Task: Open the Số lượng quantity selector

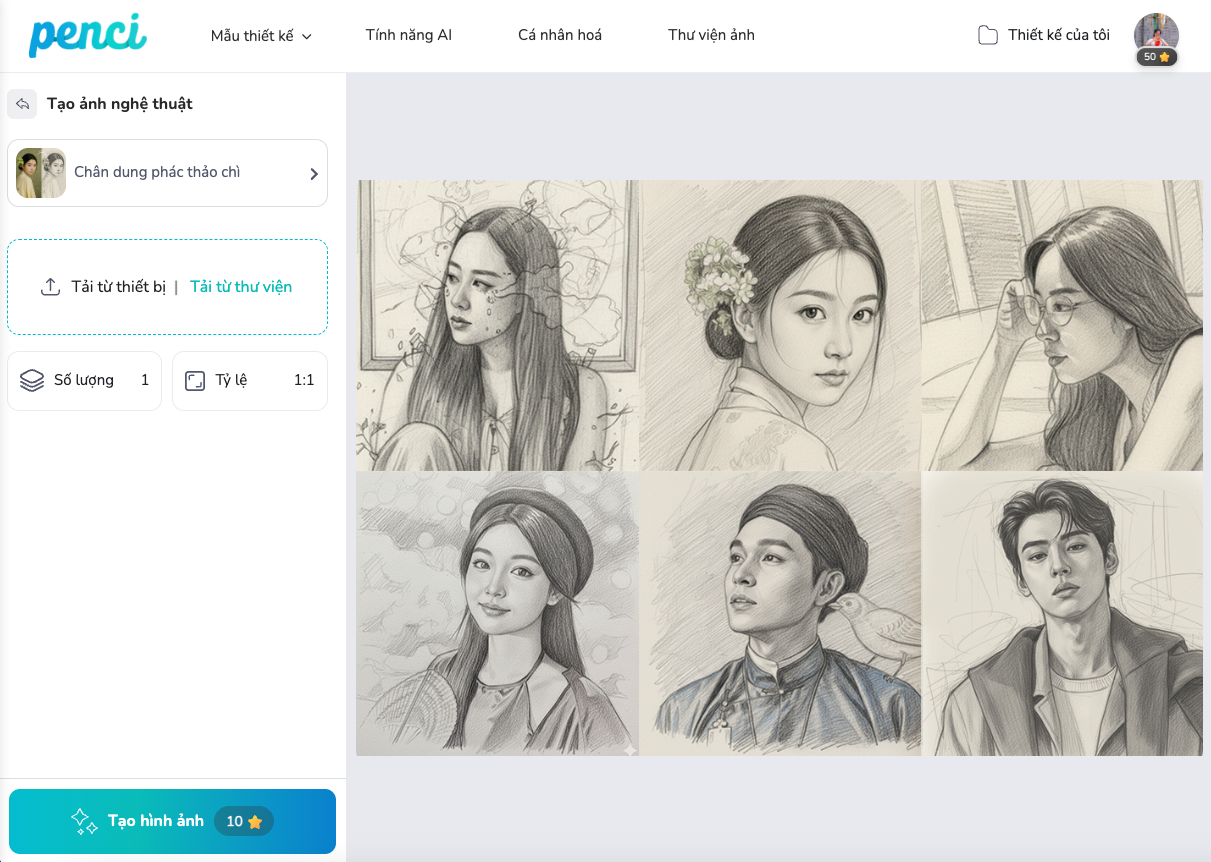Action: coord(85,381)
